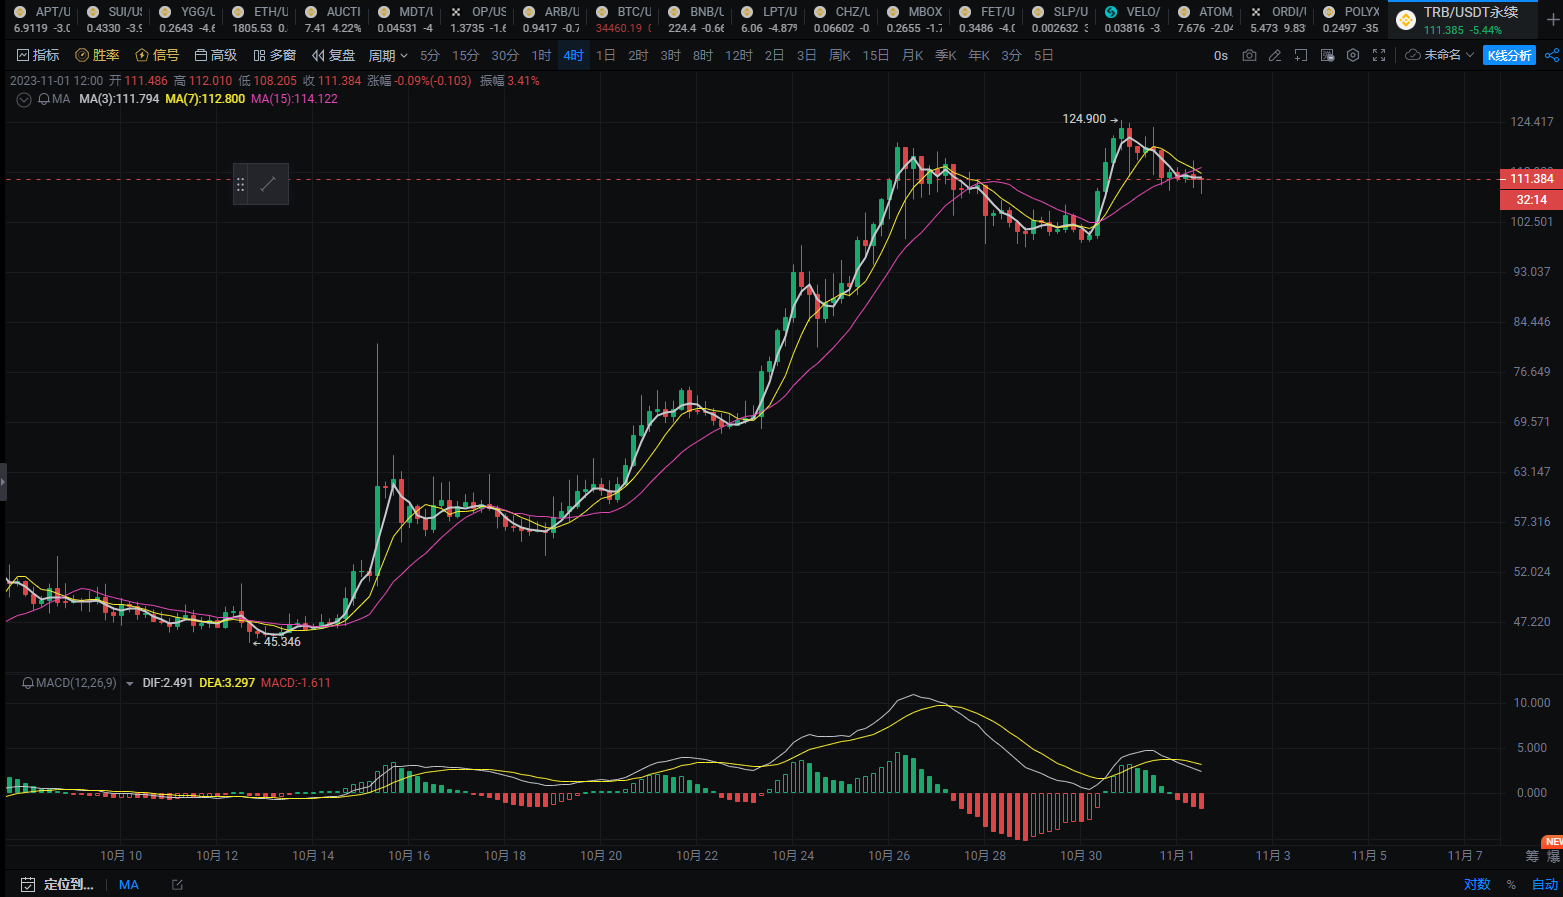Click the DEA:3.297 MACD value
1563x897 pixels.
[x=227, y=683]
